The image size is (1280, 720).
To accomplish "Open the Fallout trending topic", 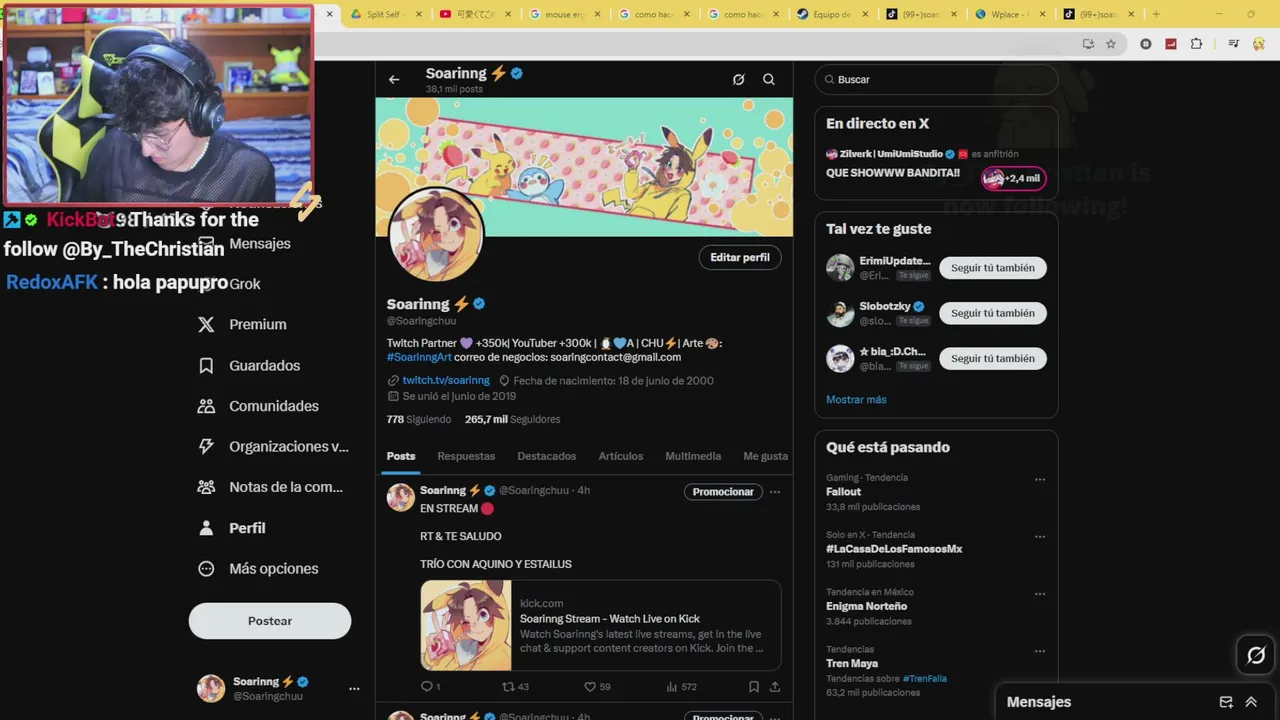I will (x=843, y=492).
